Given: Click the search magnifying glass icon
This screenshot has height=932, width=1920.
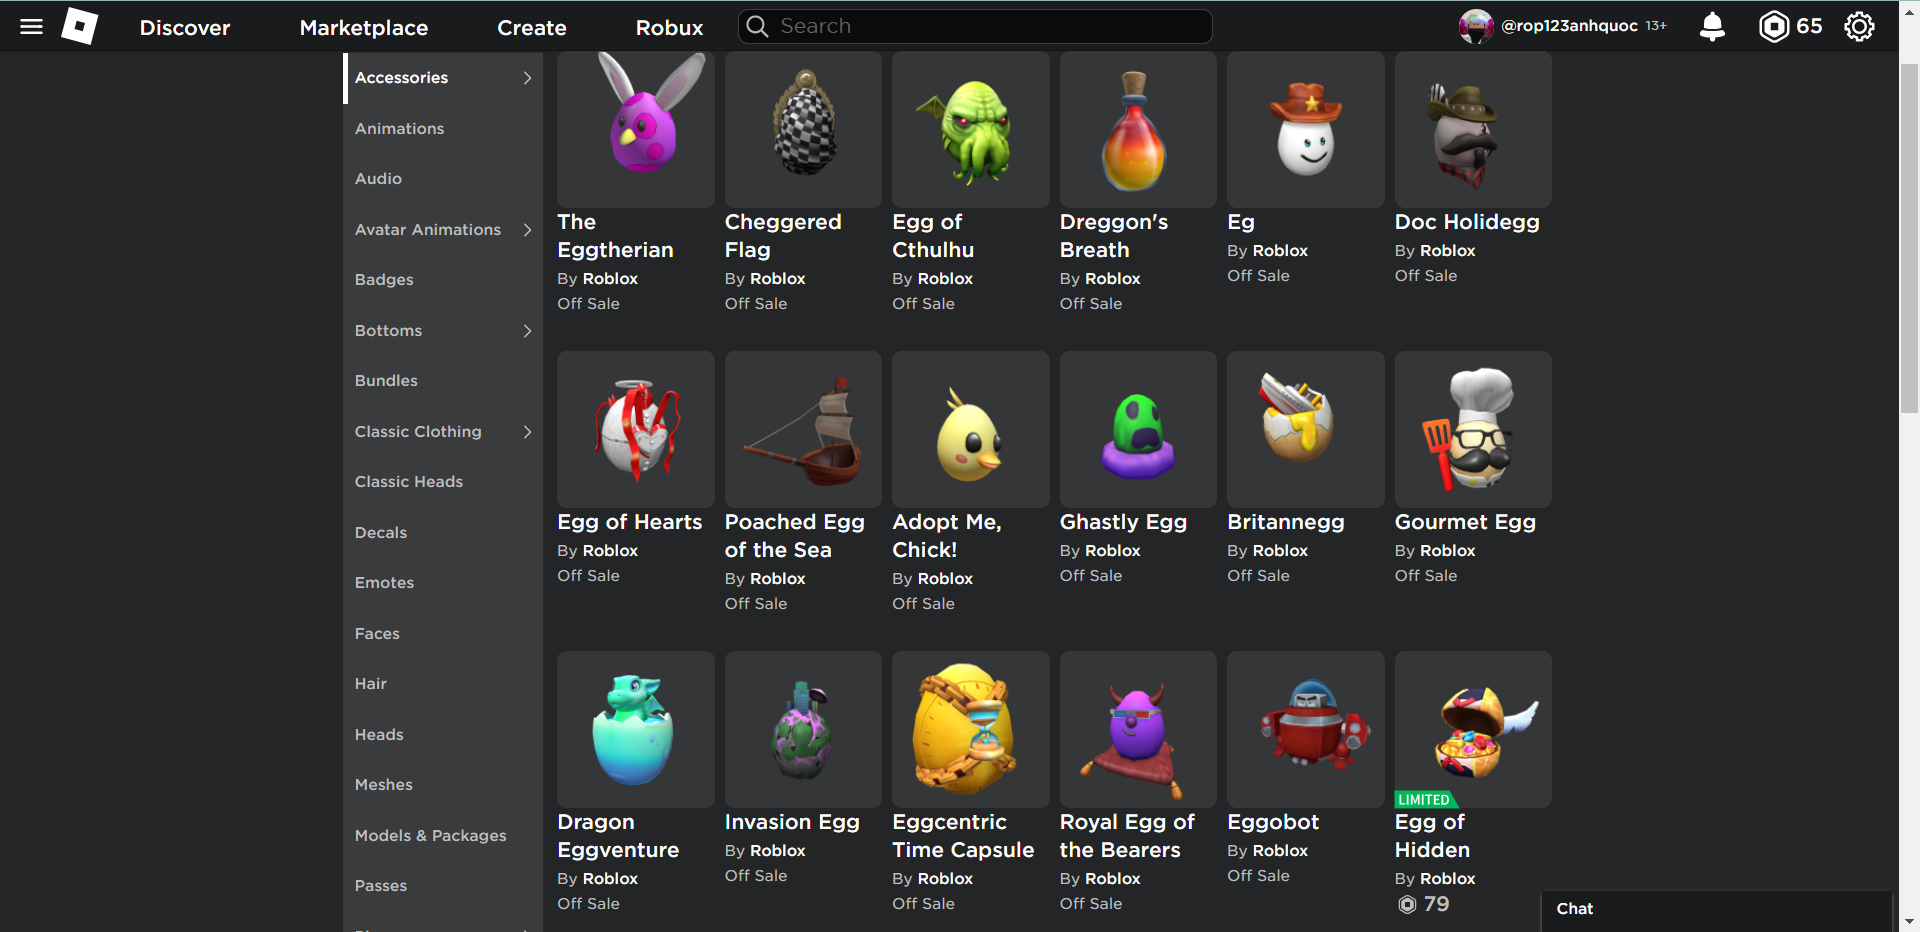Looking at the screenshot, I should pyautogui.click(x=758, y=27).
